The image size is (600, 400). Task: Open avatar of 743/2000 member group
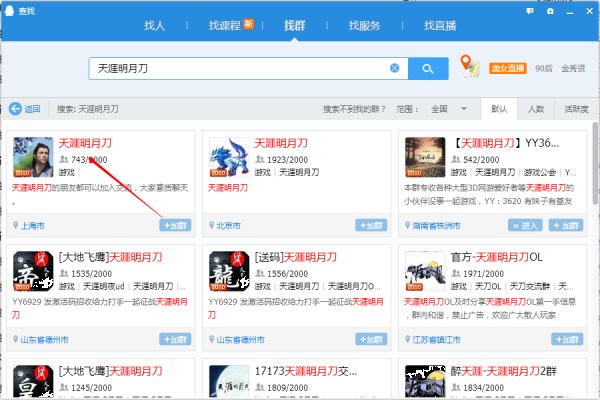point(33,157)
